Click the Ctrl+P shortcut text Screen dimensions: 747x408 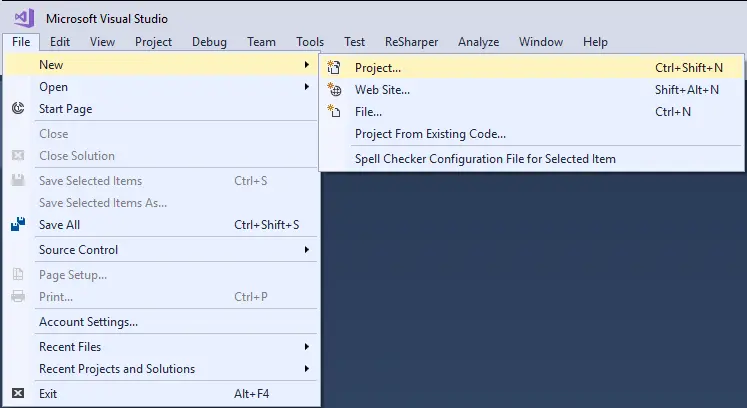click(x=251, y=296)
